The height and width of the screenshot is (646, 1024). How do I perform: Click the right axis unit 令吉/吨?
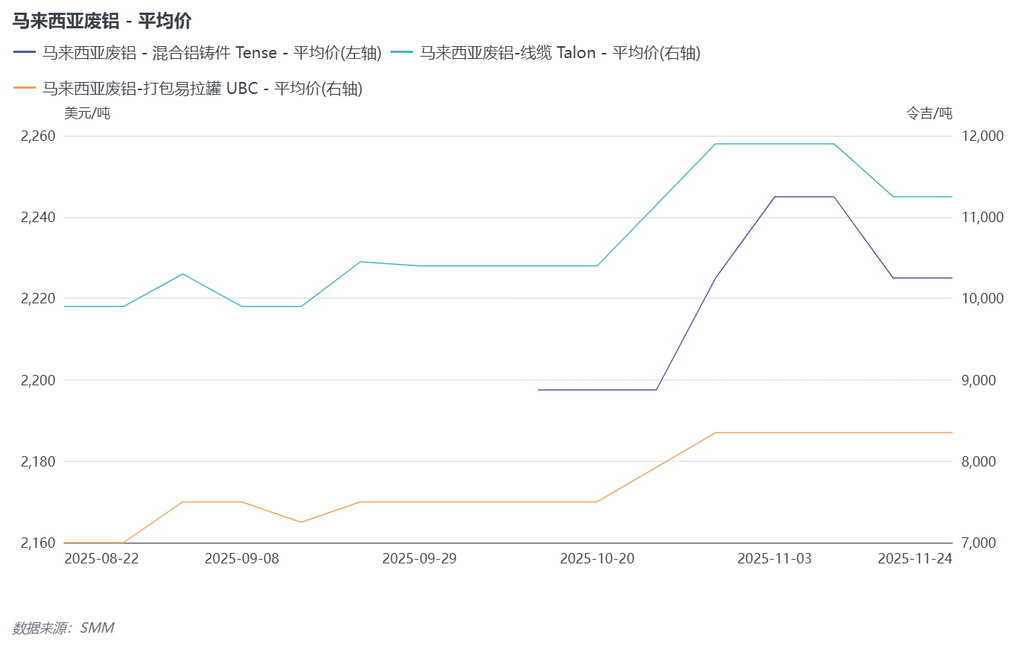[x=929, y=113]
